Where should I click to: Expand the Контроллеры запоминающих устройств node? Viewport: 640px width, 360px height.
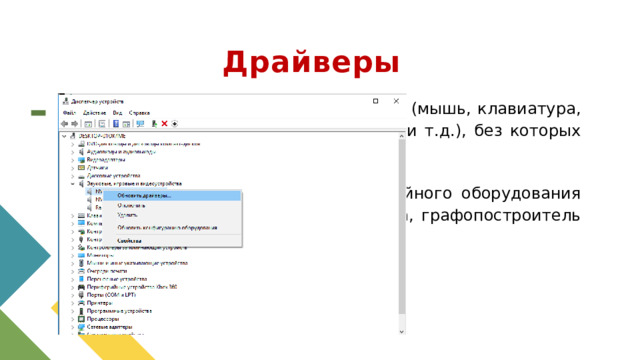click(73, 247)
